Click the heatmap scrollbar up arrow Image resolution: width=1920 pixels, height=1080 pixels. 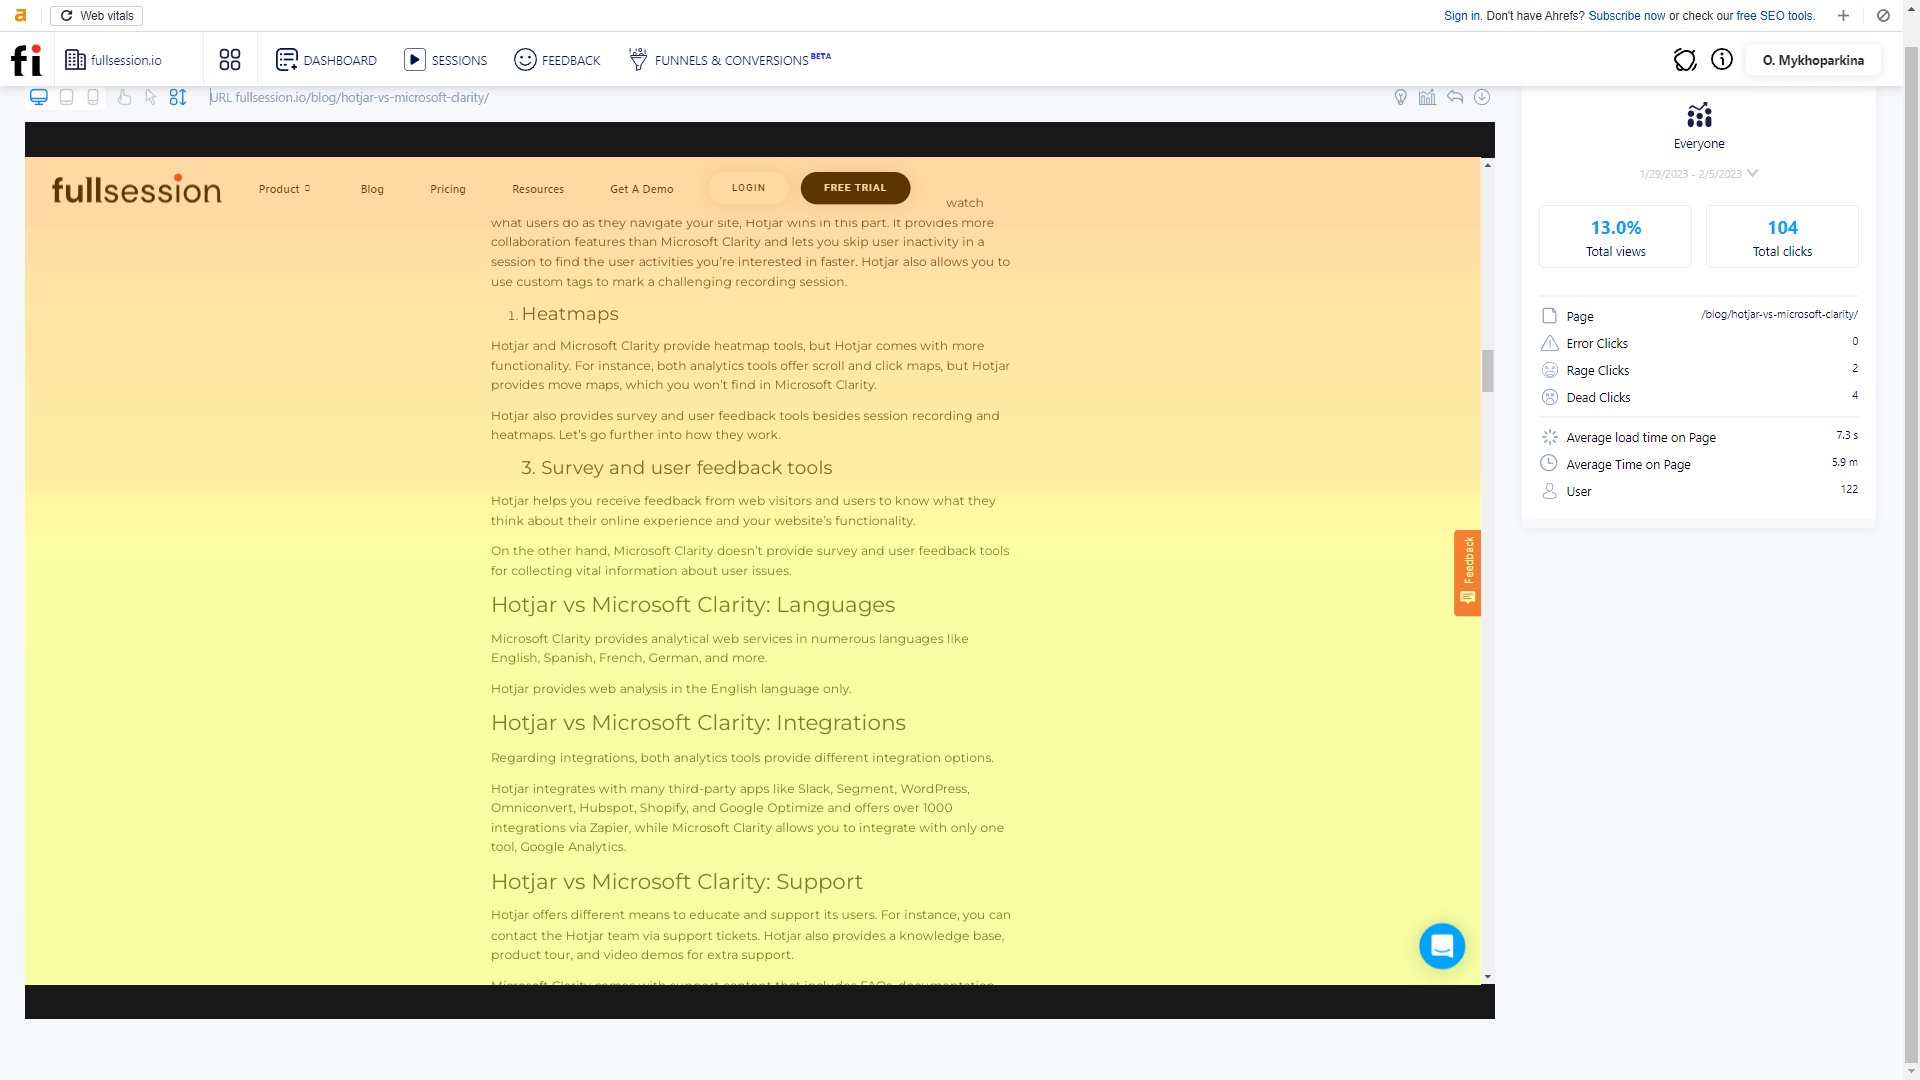tap(1488, 165)
